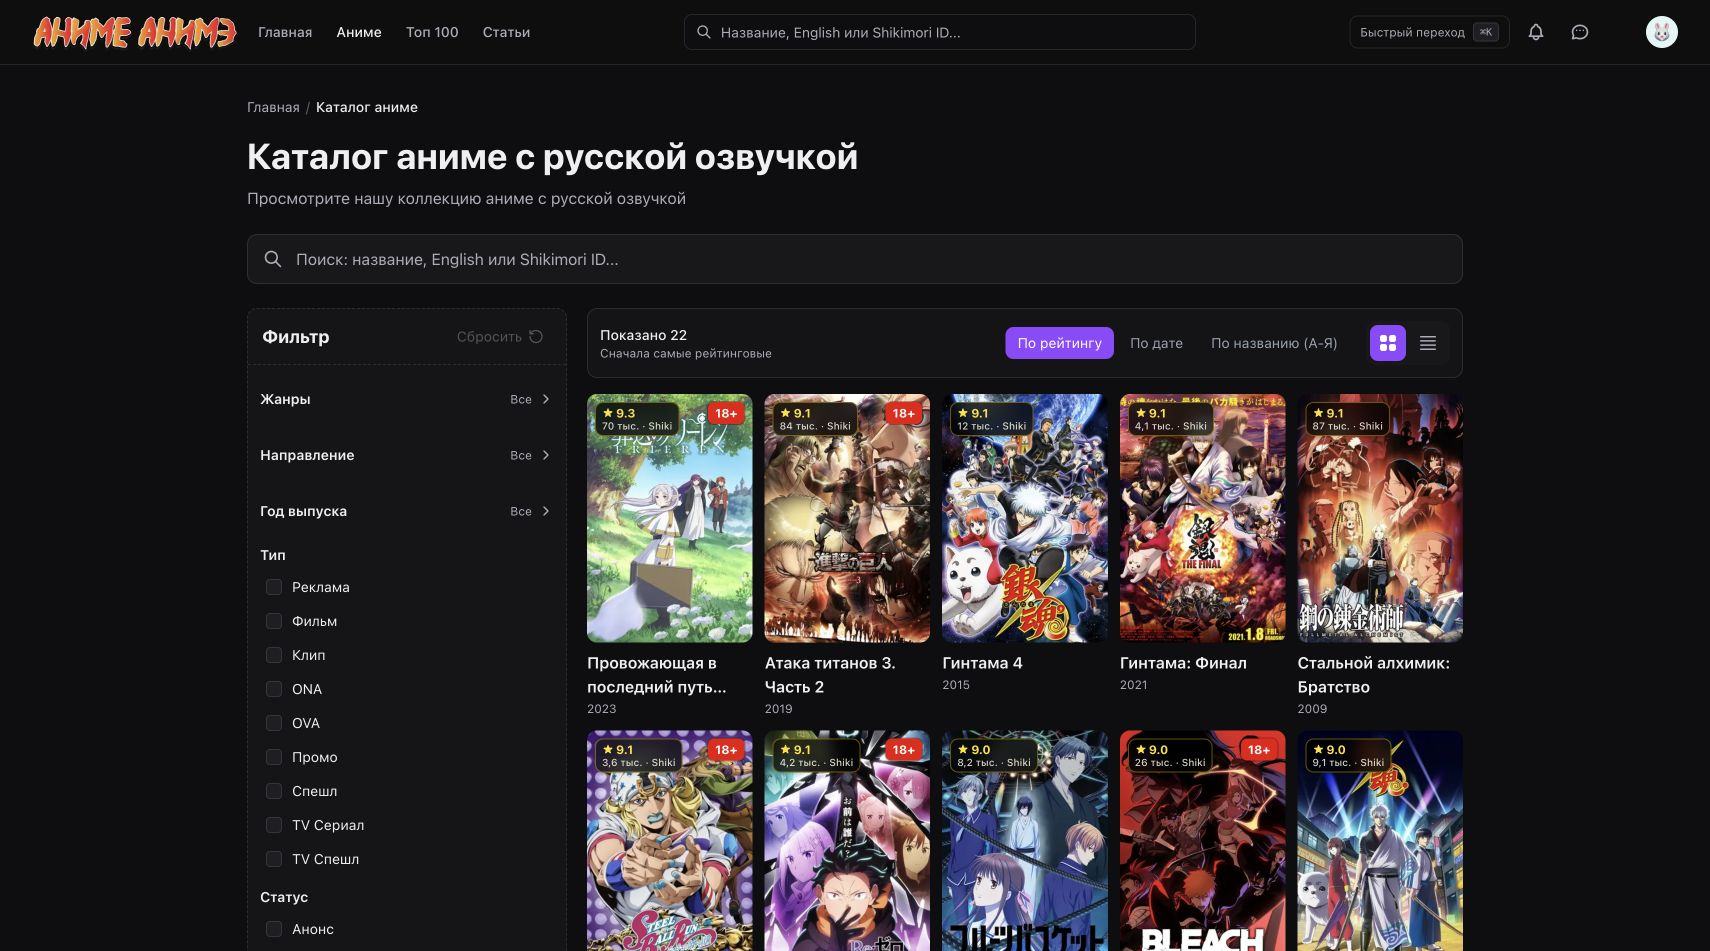Click the rating badge on Стальной алхимик poster
This screenshot has width=1710, height=951.
click(1347, 419)
